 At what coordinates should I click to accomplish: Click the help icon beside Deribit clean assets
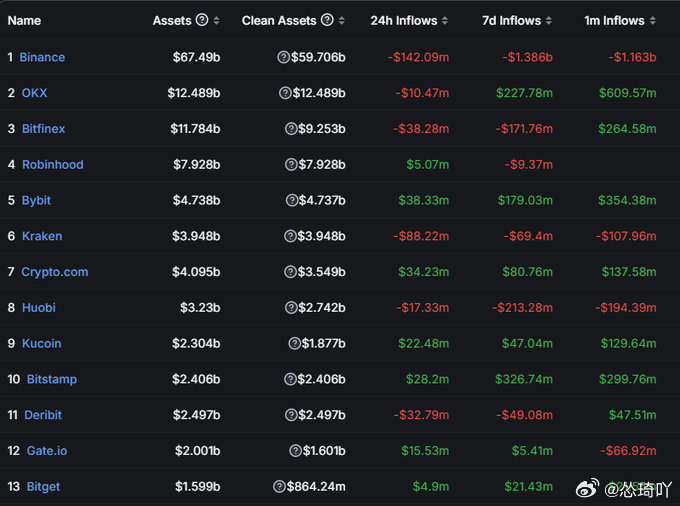click(x=291, y=415)
